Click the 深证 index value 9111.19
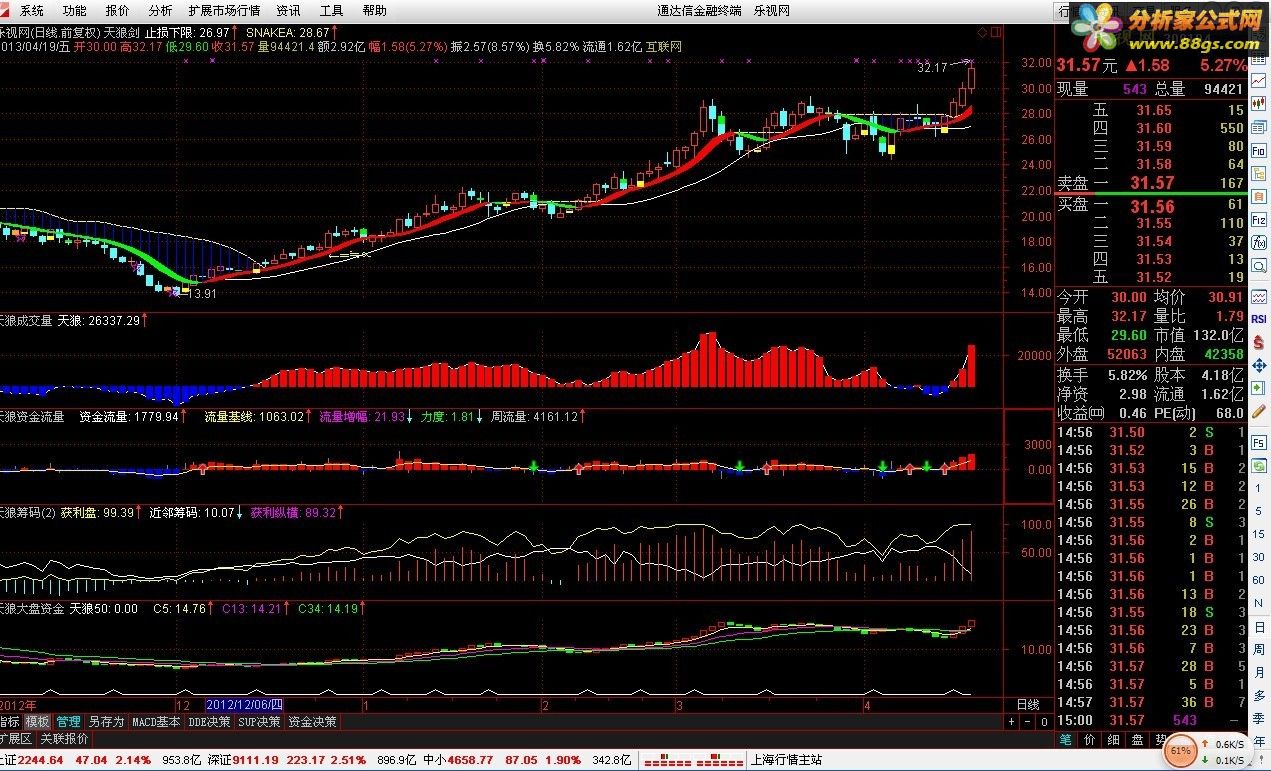 click(x=255, y=760)
